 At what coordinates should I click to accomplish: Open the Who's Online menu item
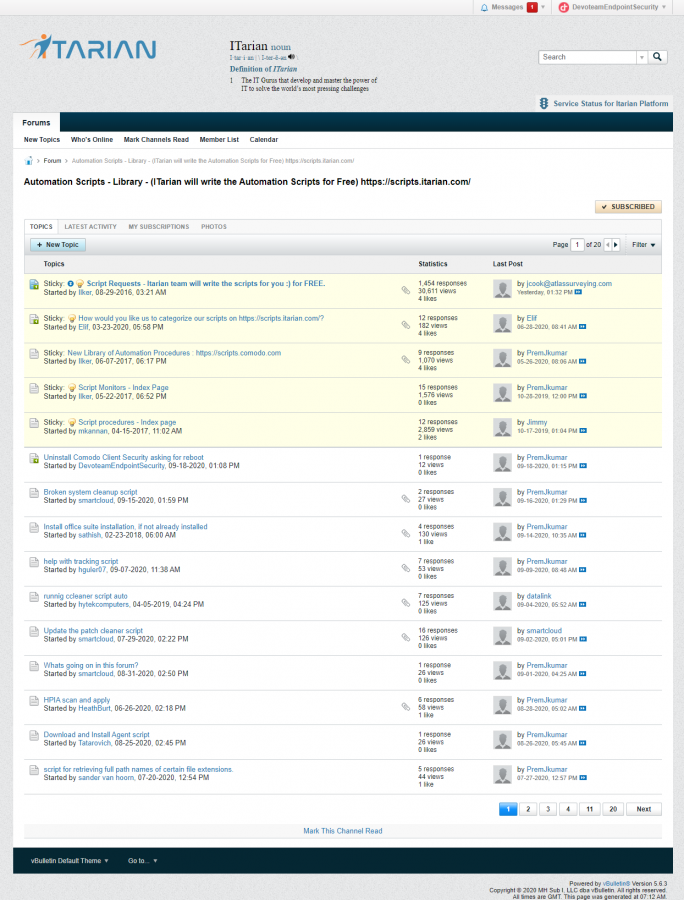point(92,139)
